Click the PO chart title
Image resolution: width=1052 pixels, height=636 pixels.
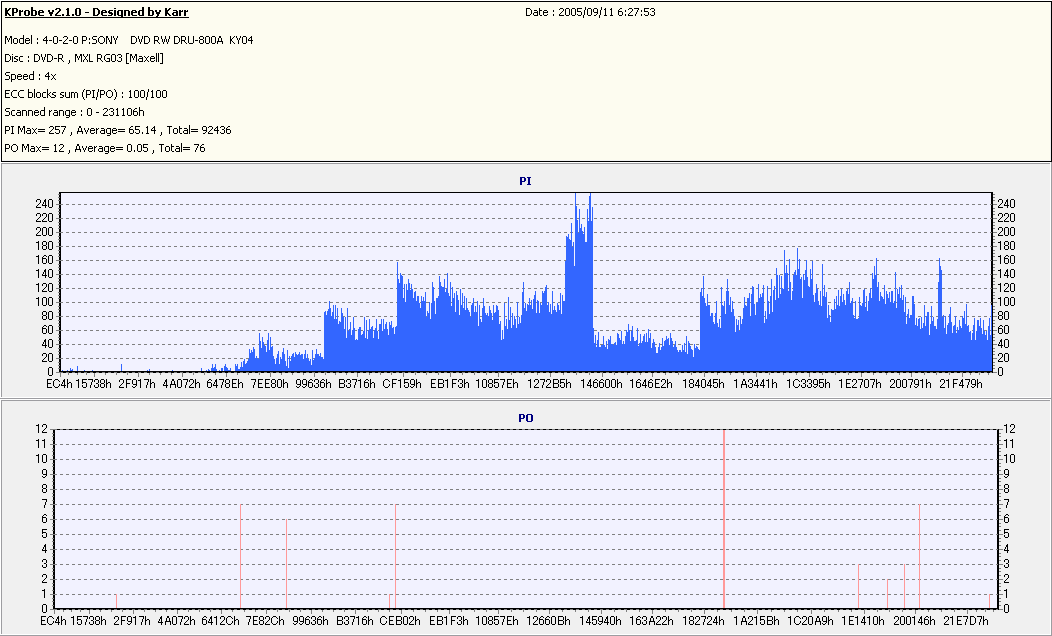[x=525, y=418]
